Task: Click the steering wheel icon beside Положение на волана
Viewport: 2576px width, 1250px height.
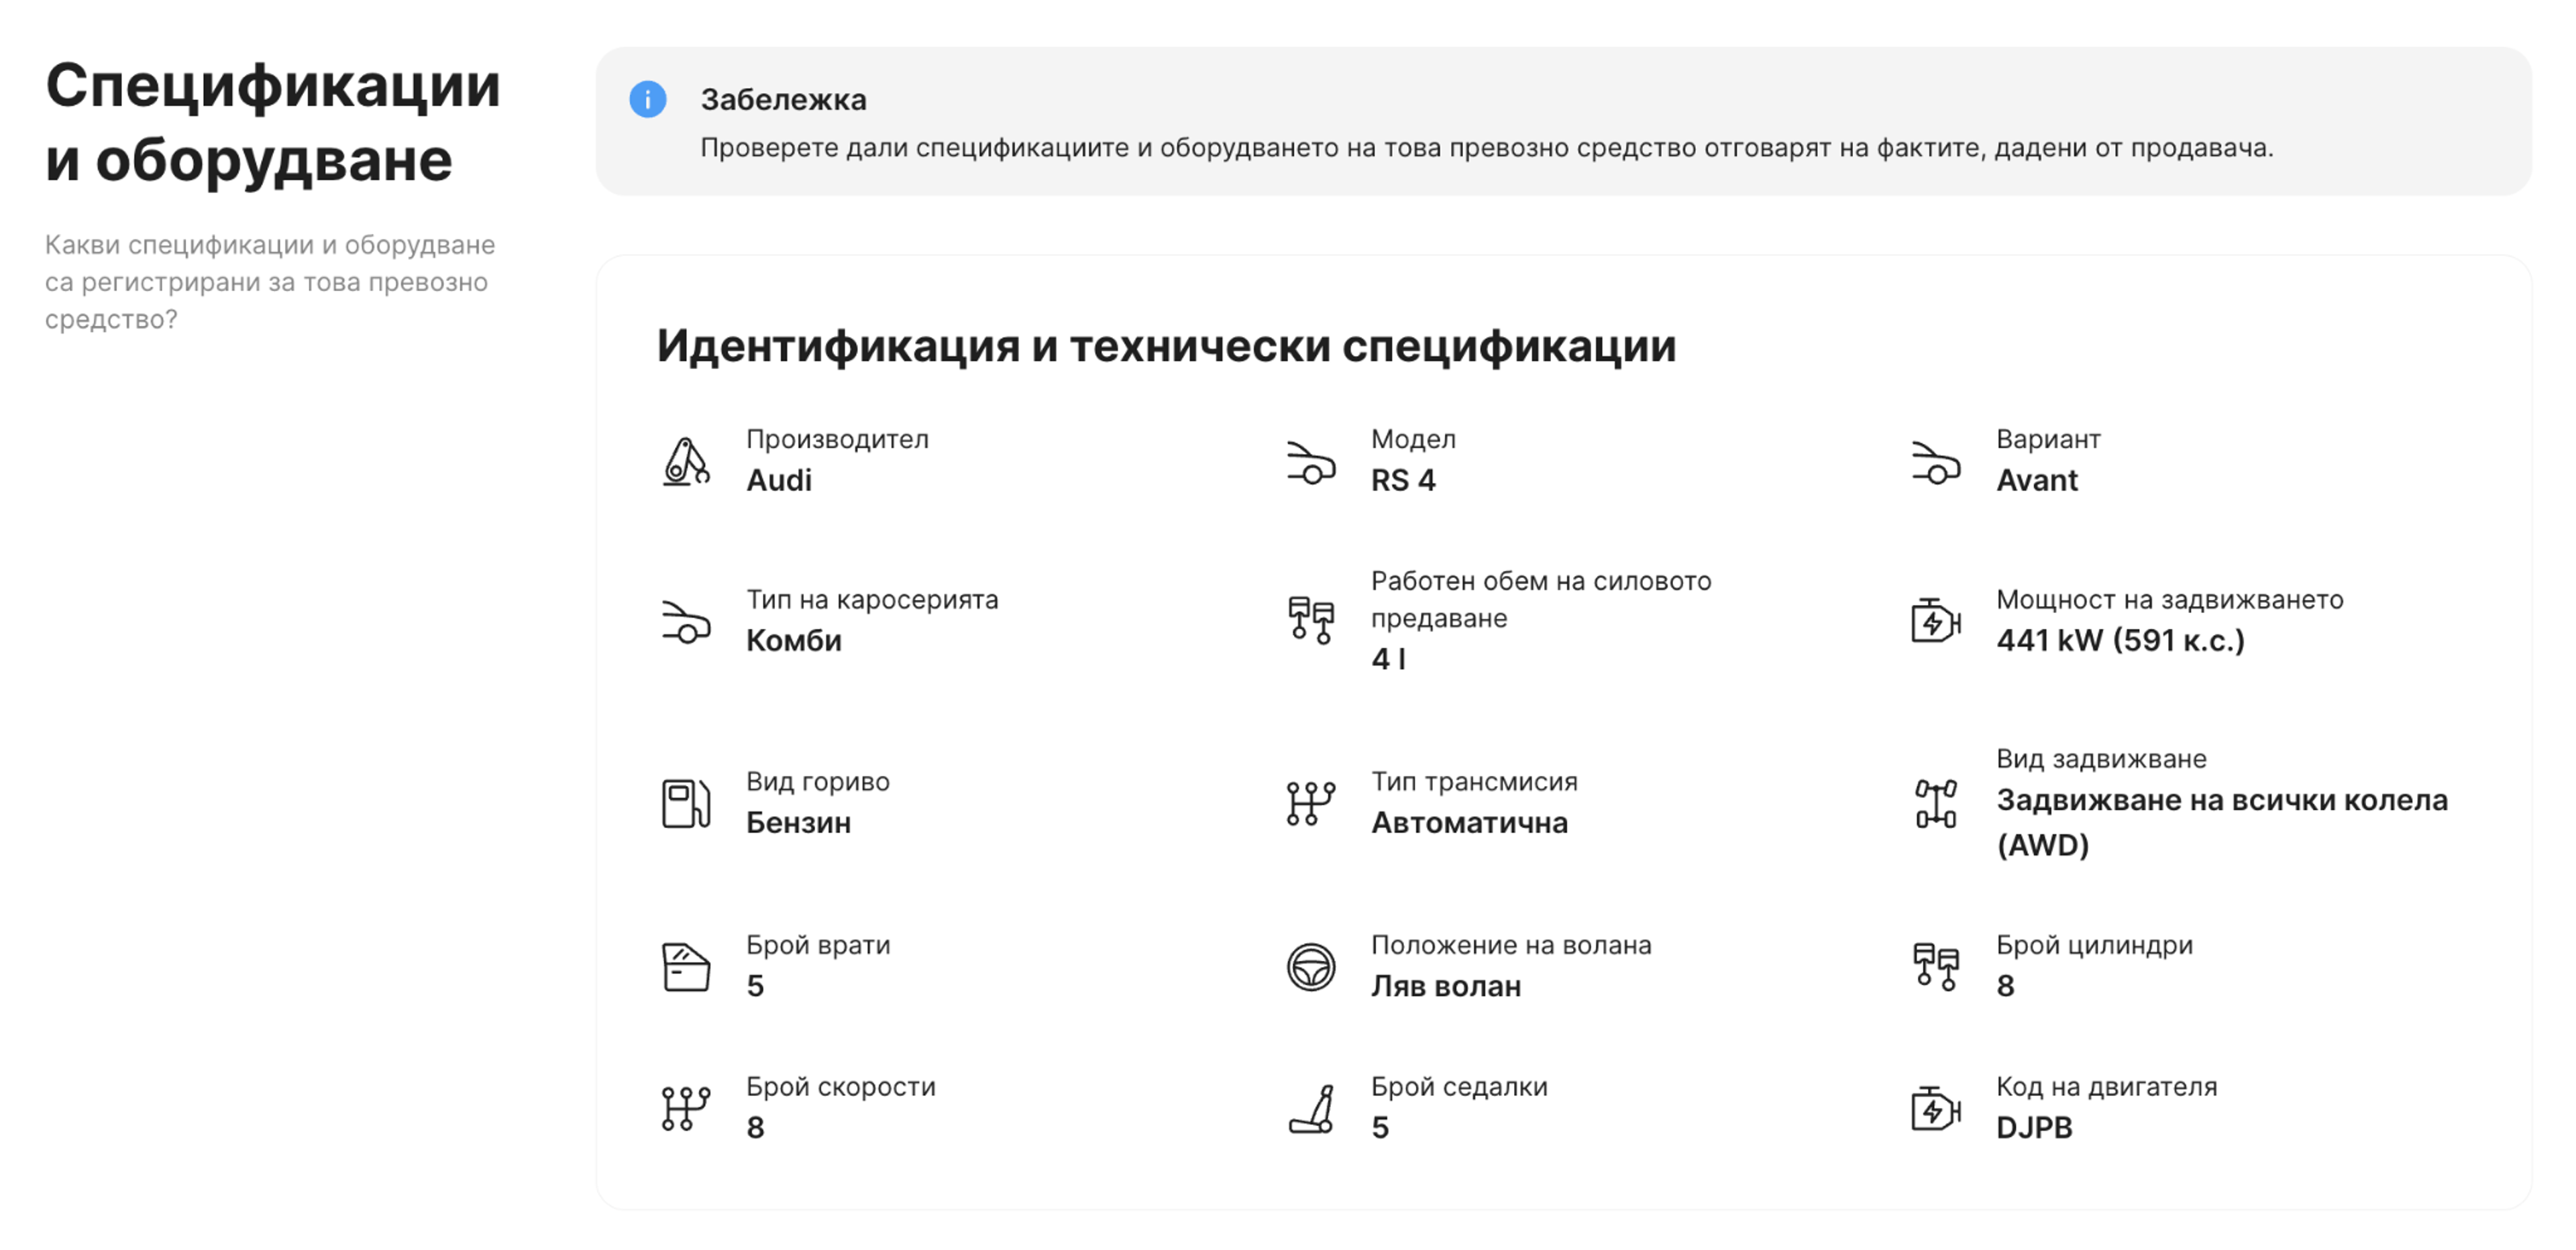Action: [1311, 967]
